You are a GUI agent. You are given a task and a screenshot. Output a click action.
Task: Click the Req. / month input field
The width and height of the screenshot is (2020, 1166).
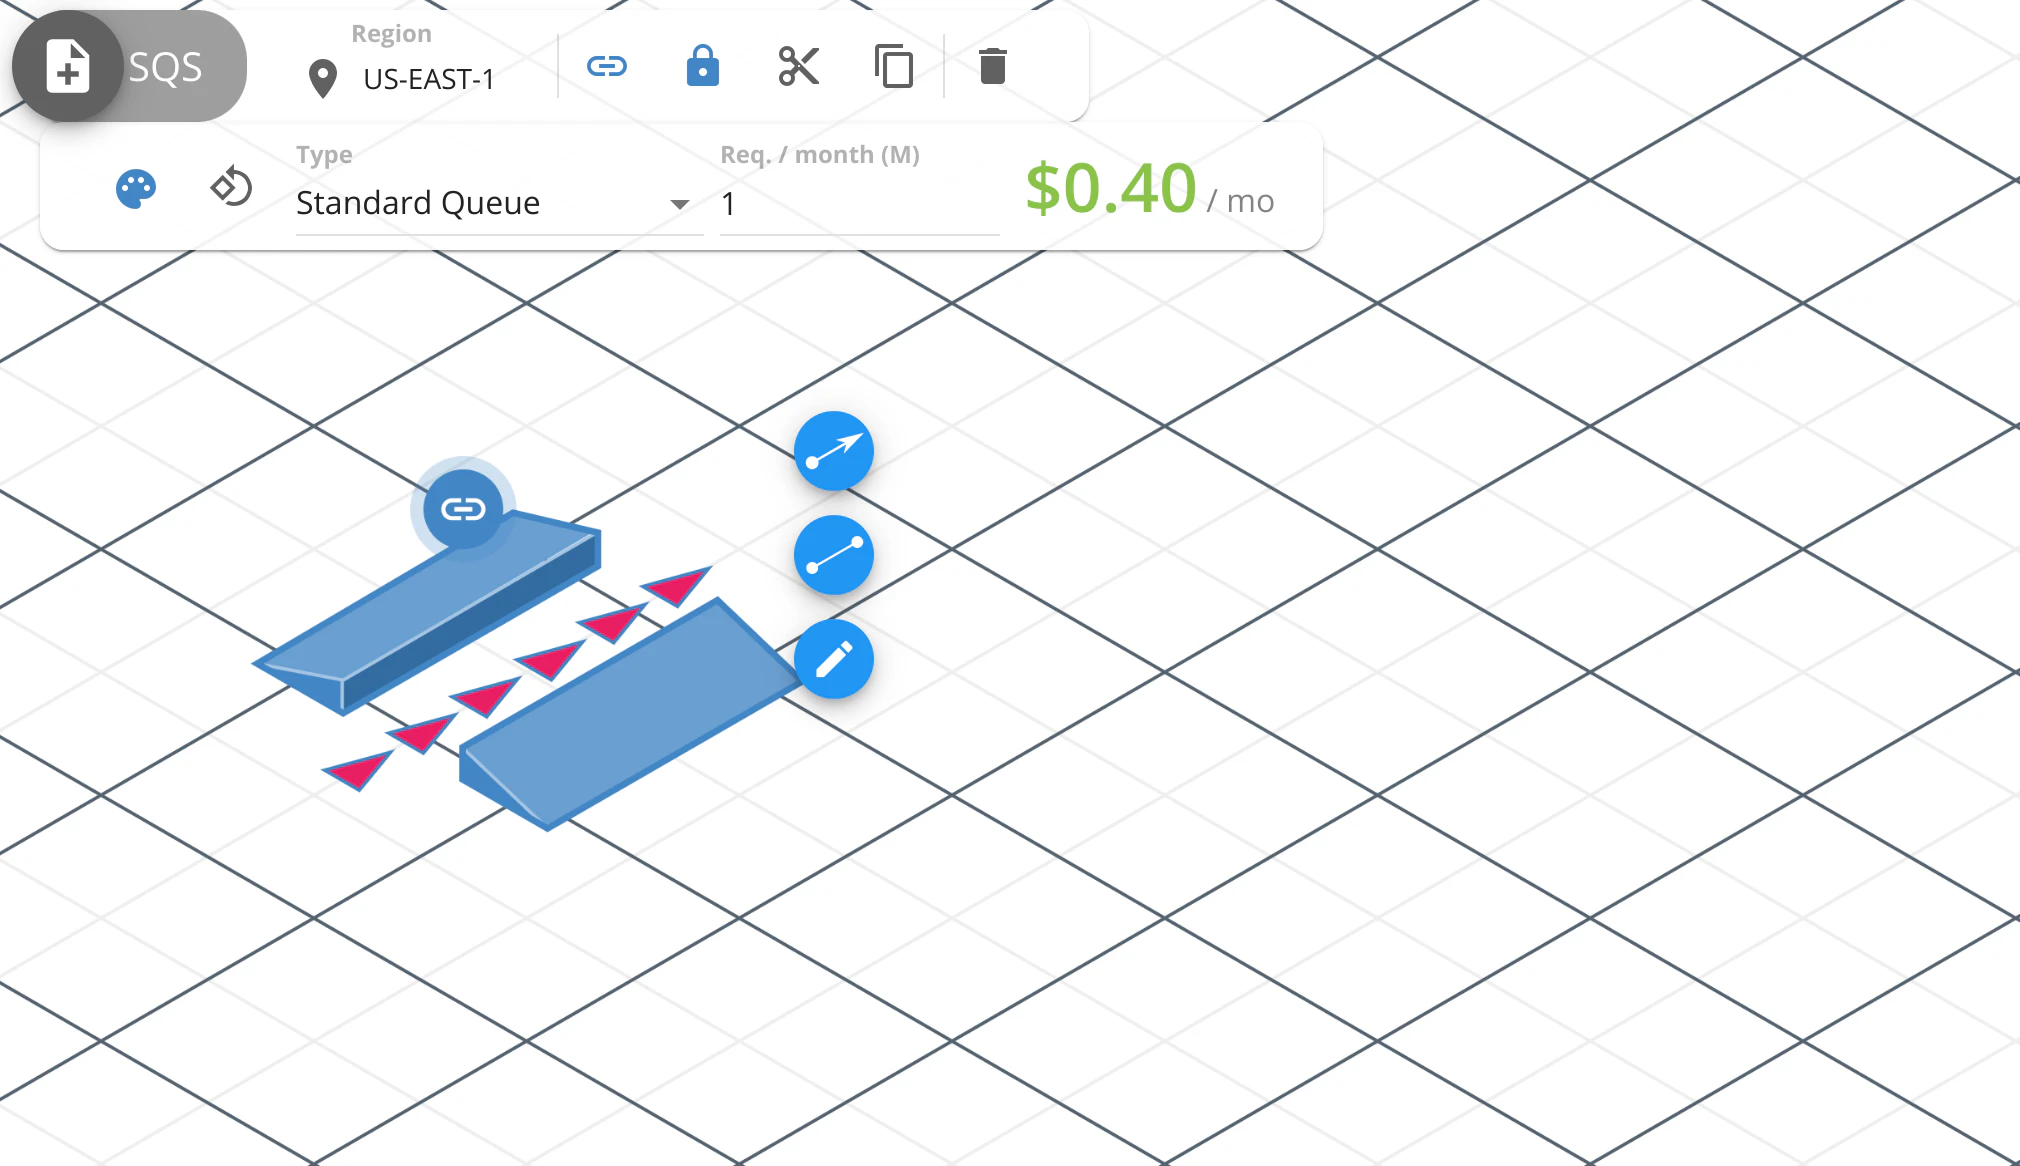tap(859, 204)
